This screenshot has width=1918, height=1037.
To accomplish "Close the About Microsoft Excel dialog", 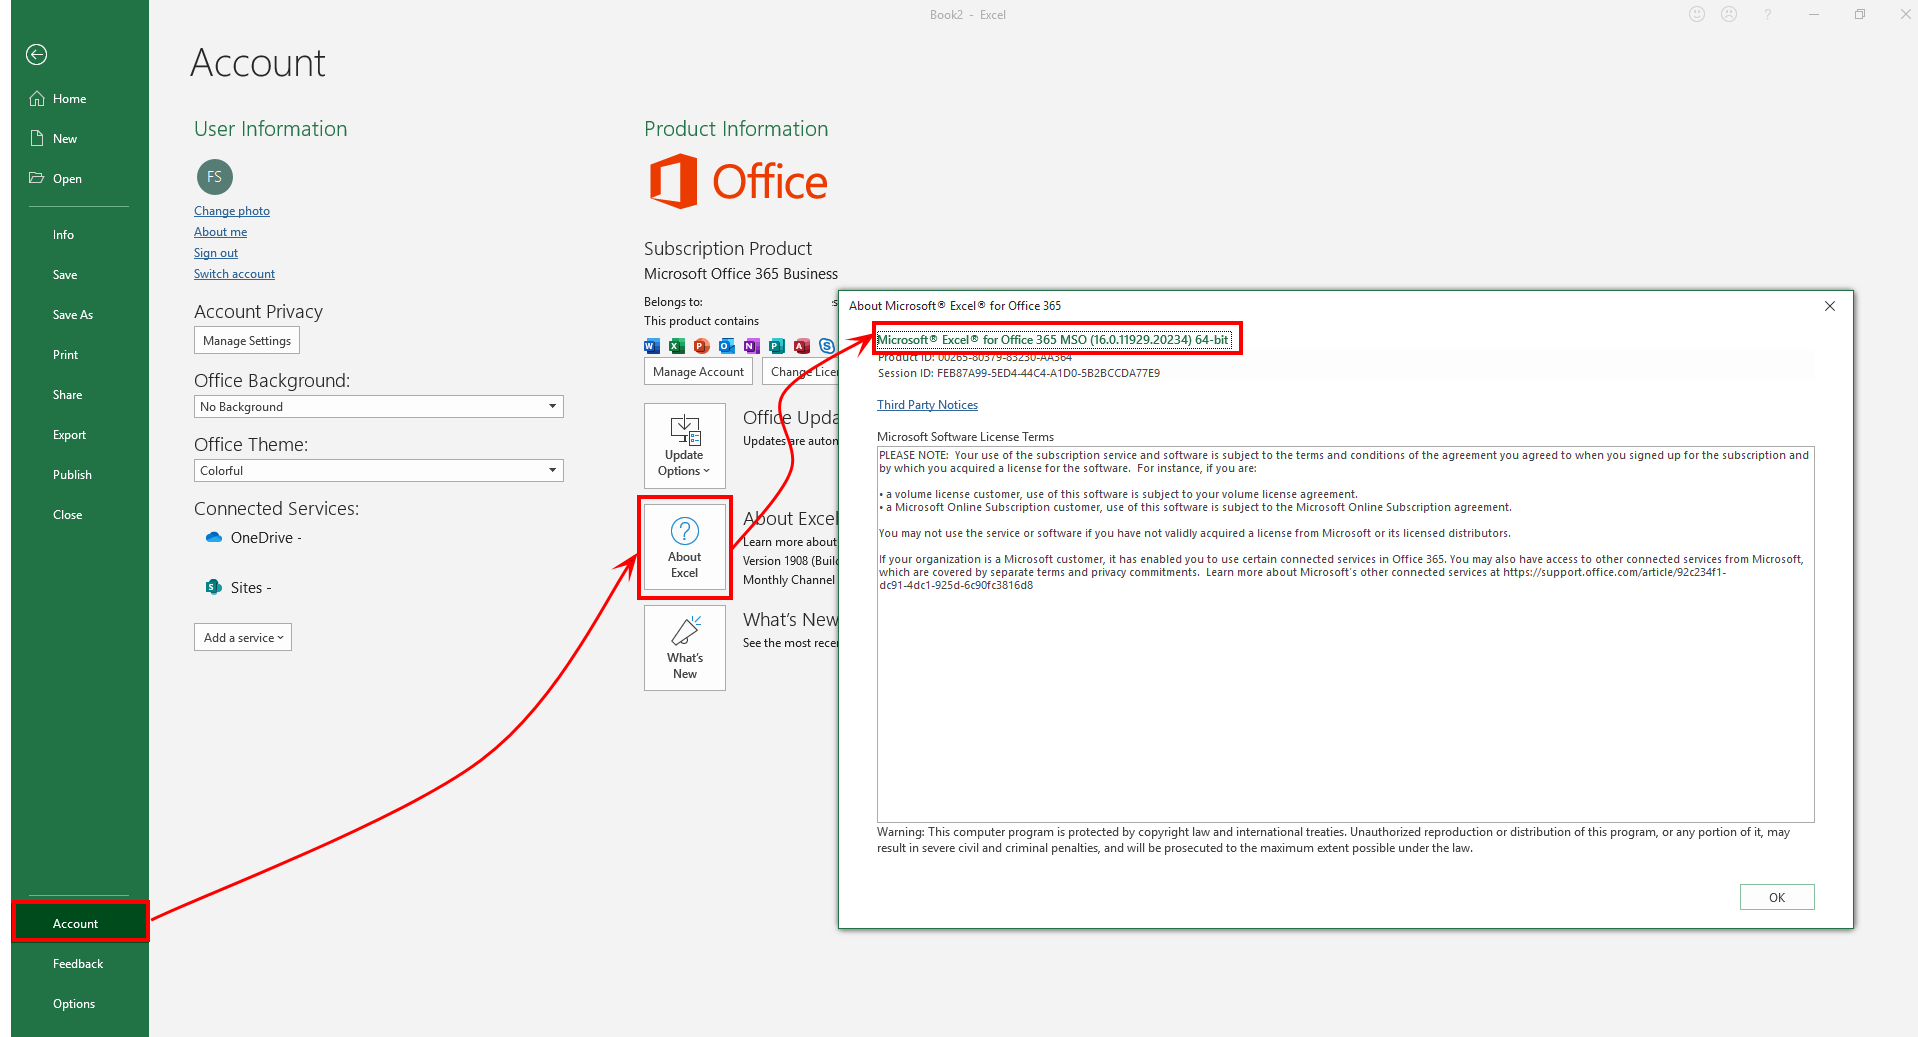I will [1830, 306].
